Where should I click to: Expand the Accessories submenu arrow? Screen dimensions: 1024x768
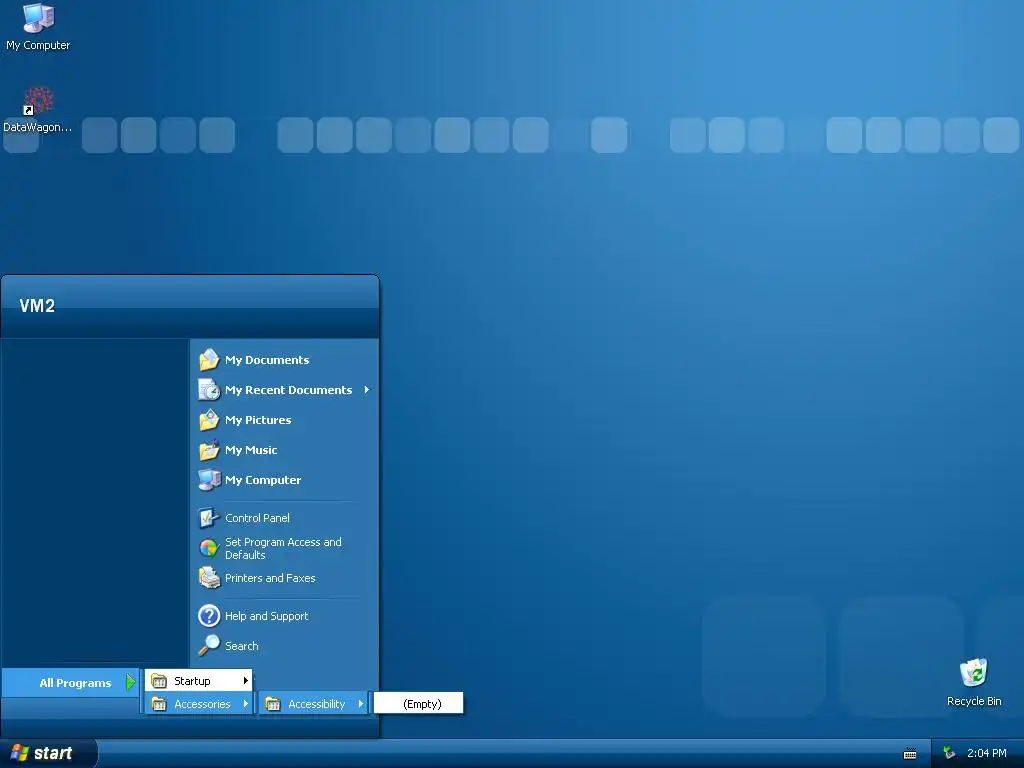(246, 704)
